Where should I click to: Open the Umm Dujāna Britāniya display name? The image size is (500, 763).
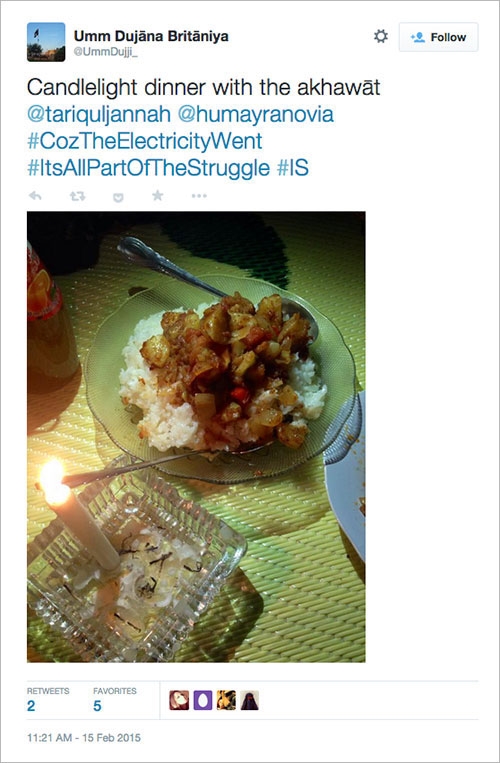(151, 36)
